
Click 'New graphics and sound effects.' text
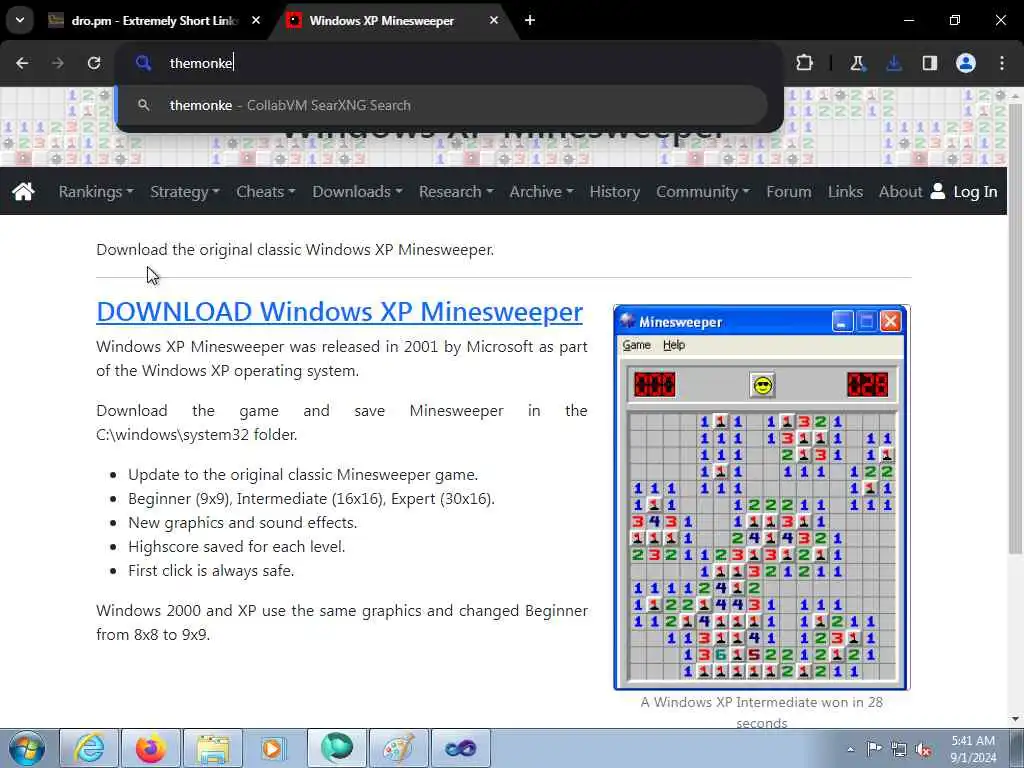pos(242,522)
